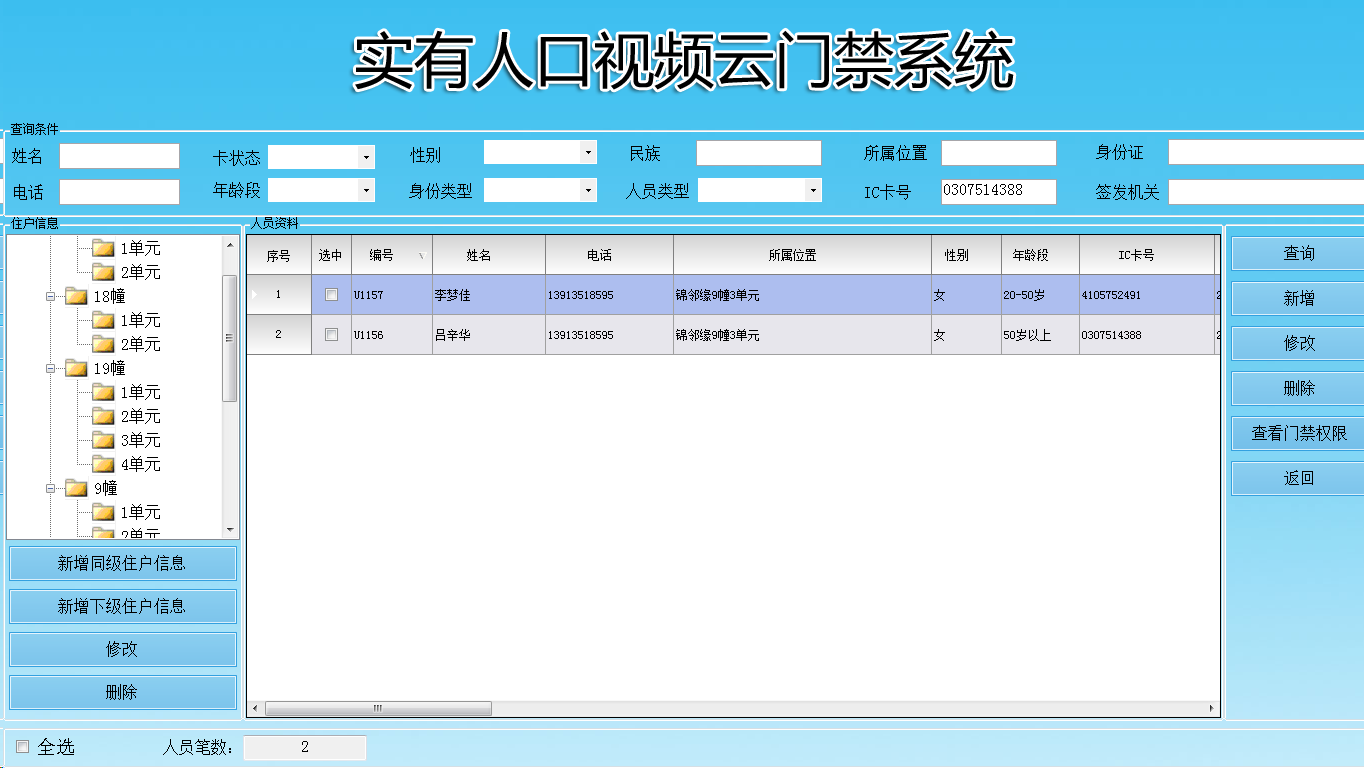The height and width of the screenshot is (768, 1364).
Task: Click the 删除 button in the right panel
Action: 1298,388
